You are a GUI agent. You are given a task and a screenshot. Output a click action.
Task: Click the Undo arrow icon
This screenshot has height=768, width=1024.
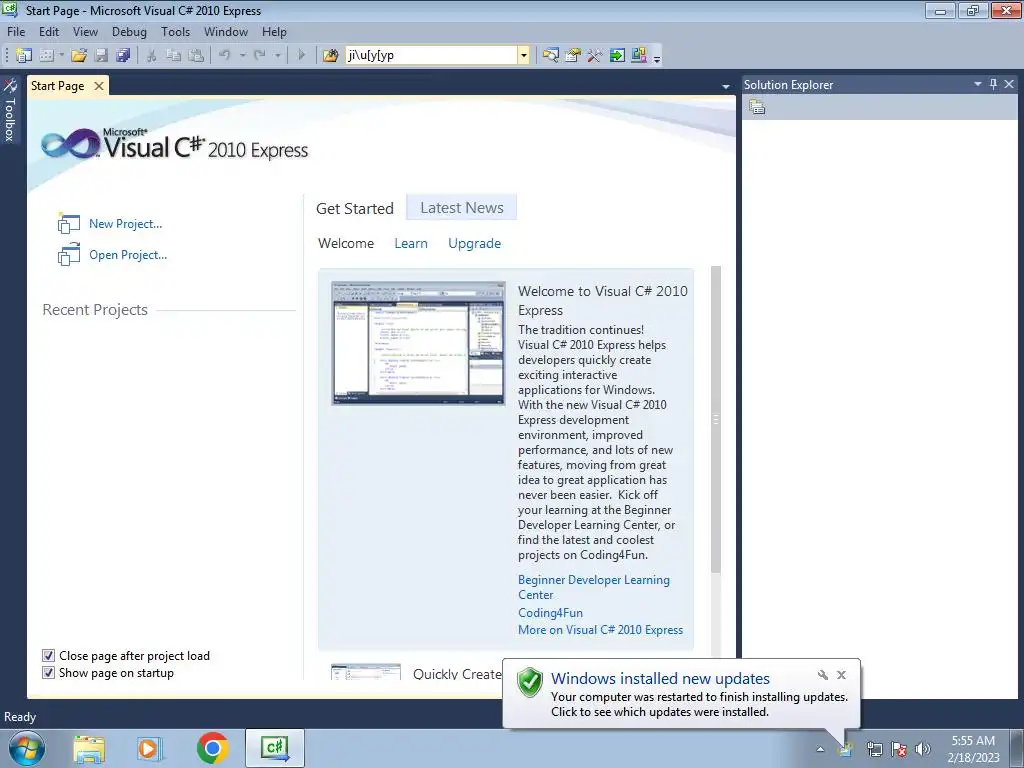225,56
